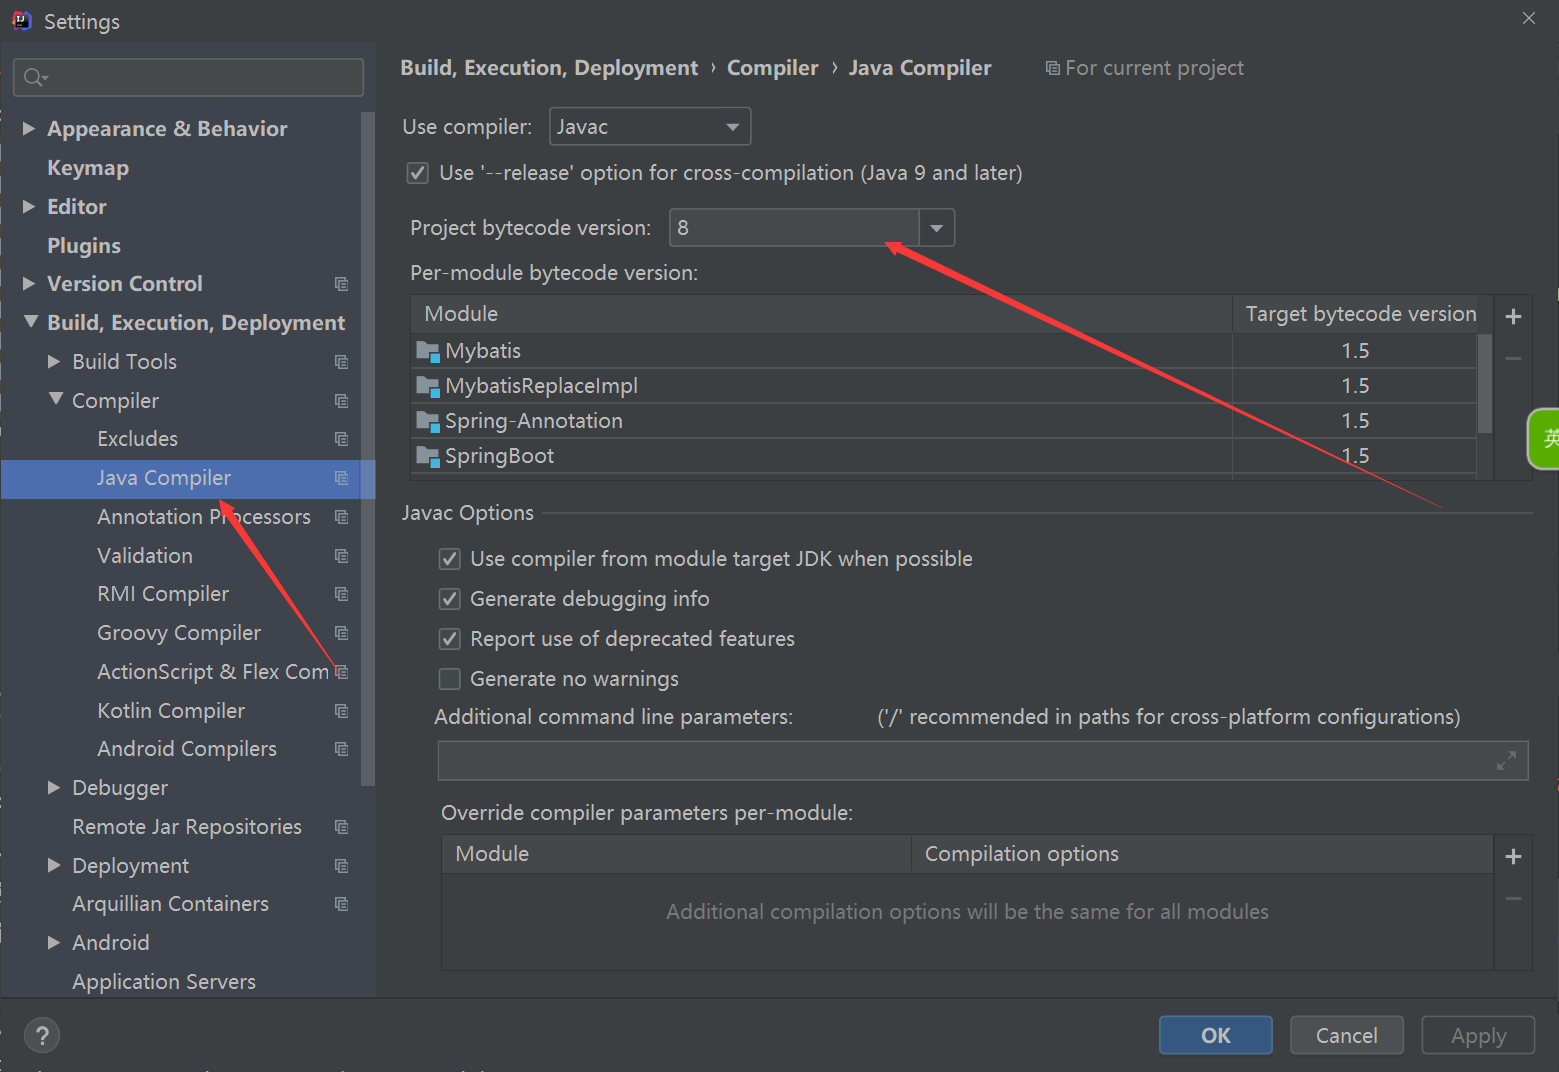Click the project-level icon beside Validation
Image resolution: width=1559 pixels, height=1072 pixels.
coord(342,556)
